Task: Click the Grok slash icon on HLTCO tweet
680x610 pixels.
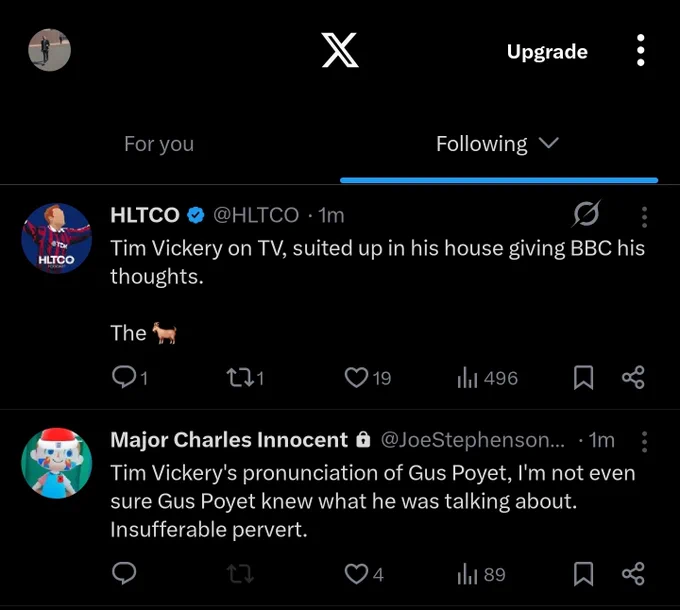Action: point(586,213)
